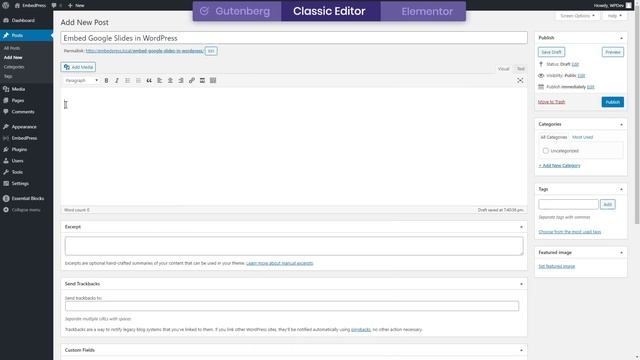Align text center
Screen dimensions: 640x360
(x=170, y=80)
